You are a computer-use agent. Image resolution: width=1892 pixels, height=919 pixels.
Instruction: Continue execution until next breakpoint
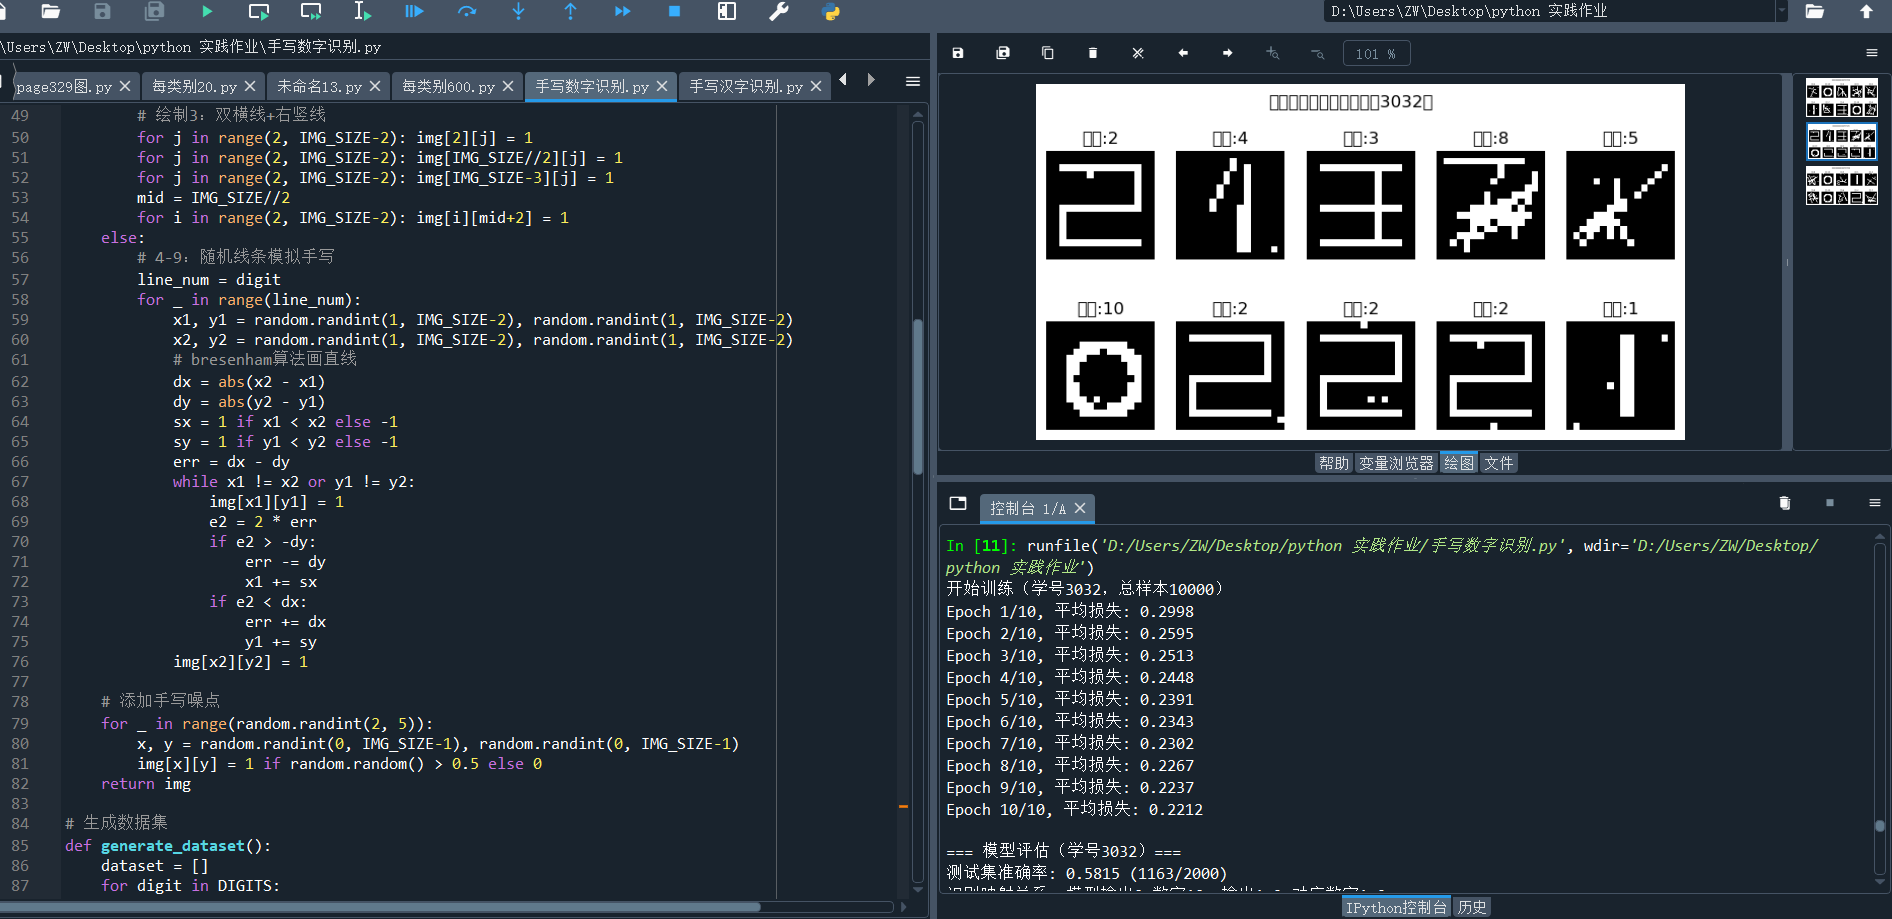622,11
